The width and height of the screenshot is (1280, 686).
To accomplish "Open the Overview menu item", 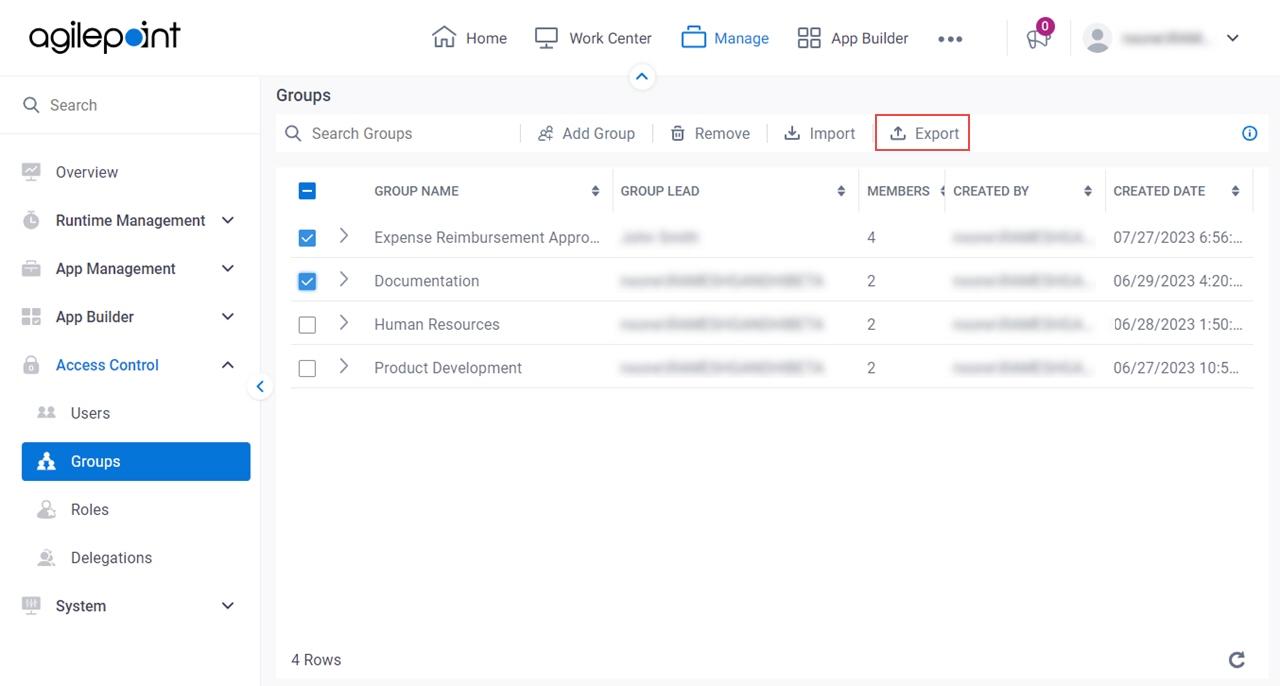I will click(86, 172).
